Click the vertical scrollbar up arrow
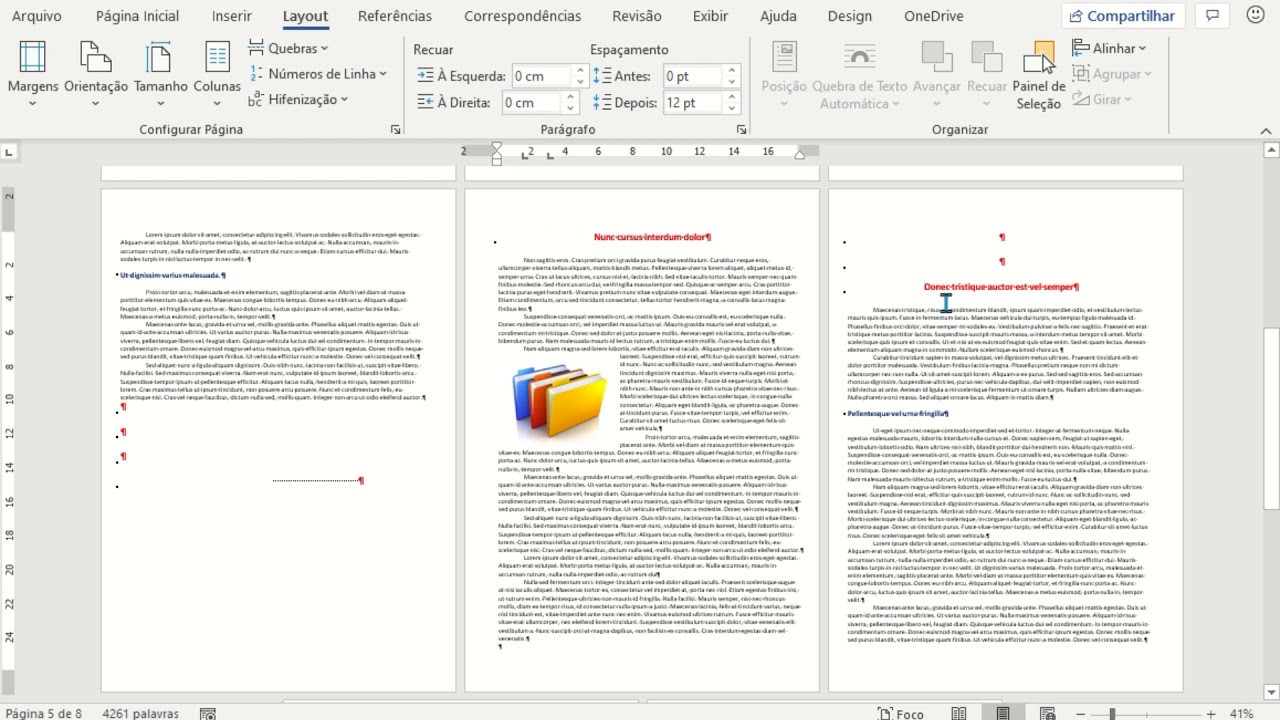Image resolution: width=1280 pixels, height=720 pixels. click(x=1270, y=151)
